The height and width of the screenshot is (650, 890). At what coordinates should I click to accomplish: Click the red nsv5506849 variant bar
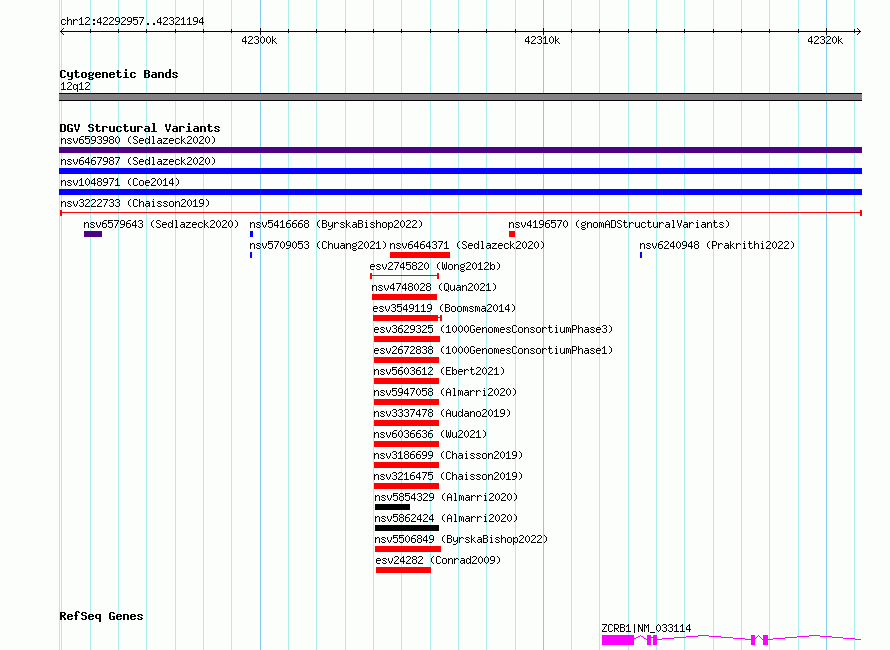(408, 549)
